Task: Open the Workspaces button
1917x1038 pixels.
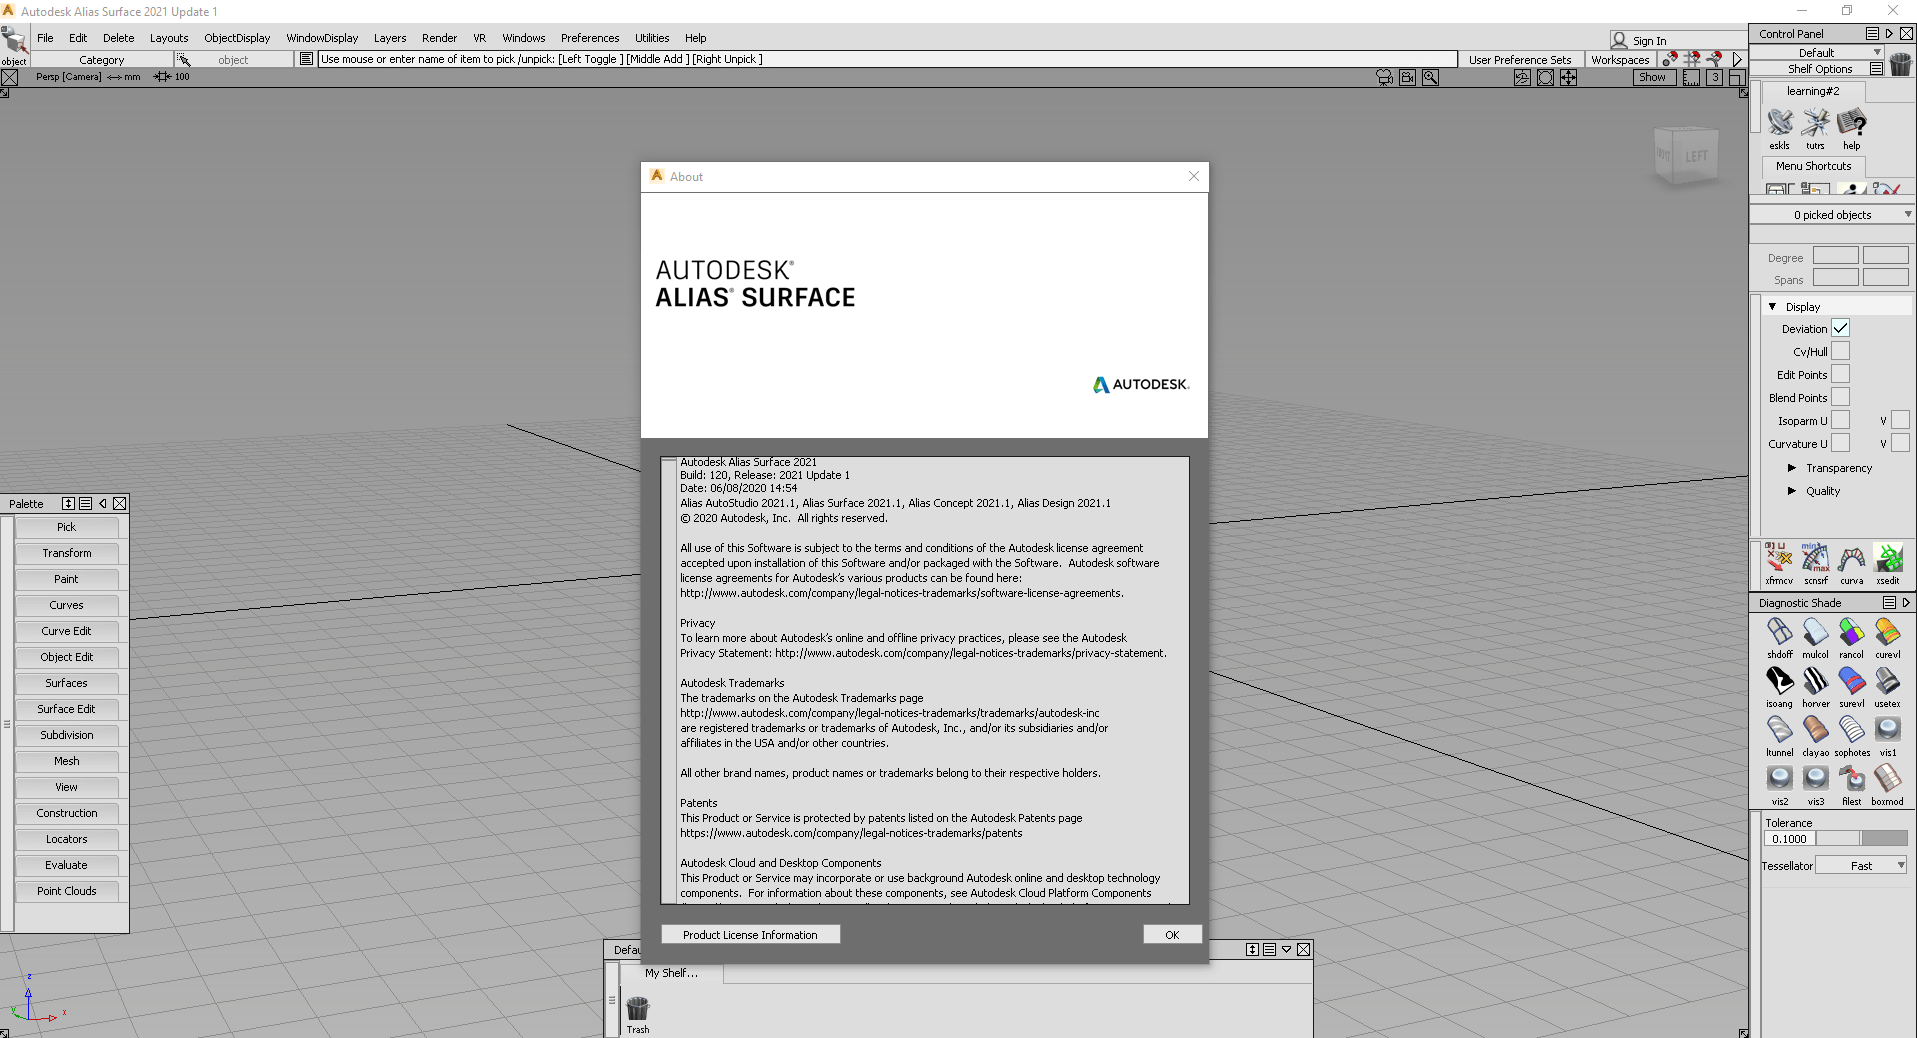Action: tap(1620, 60)
